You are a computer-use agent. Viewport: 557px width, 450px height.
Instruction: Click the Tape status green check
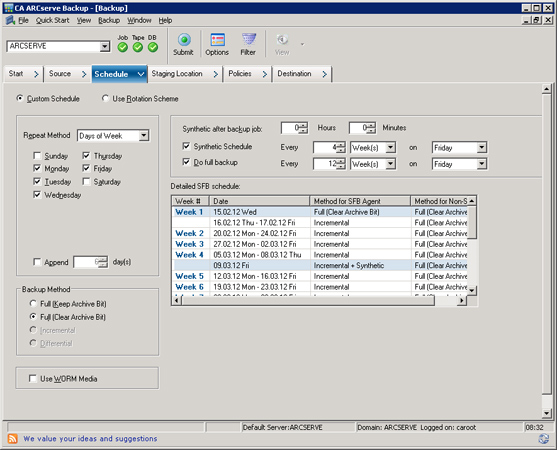pyautogui.click(x=138, y=47)
